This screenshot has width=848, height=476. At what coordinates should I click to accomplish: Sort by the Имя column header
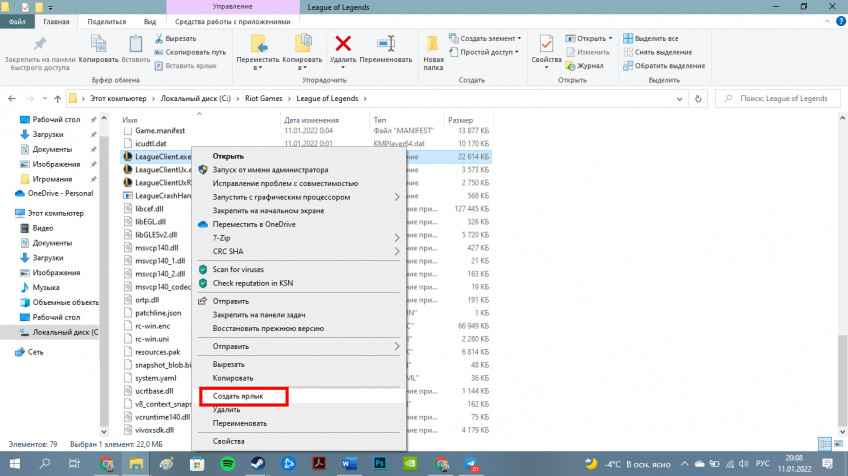[129, 120]
